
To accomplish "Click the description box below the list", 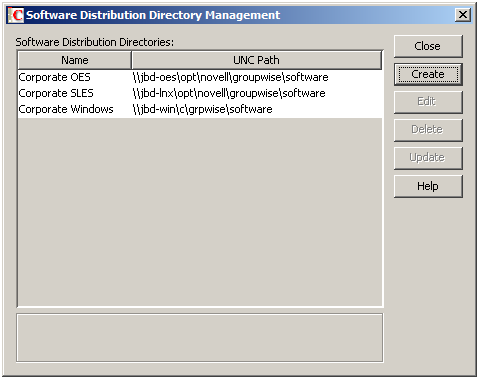I will [200, 338].
